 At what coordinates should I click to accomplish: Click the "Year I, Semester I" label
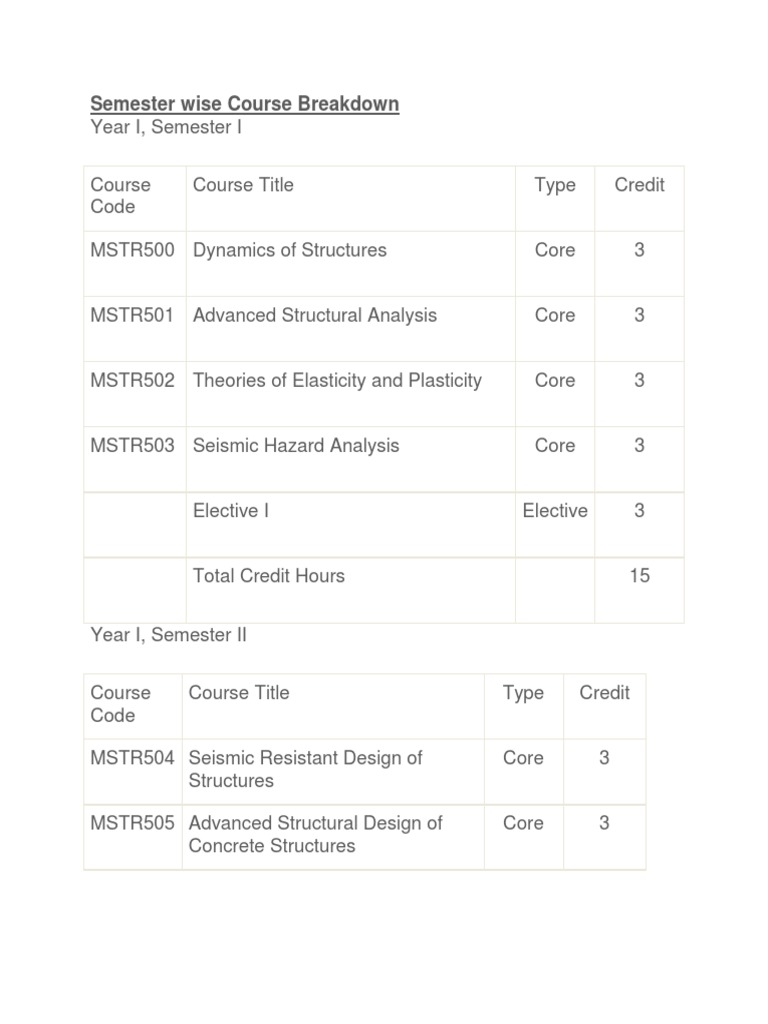(x=166, y=128)
